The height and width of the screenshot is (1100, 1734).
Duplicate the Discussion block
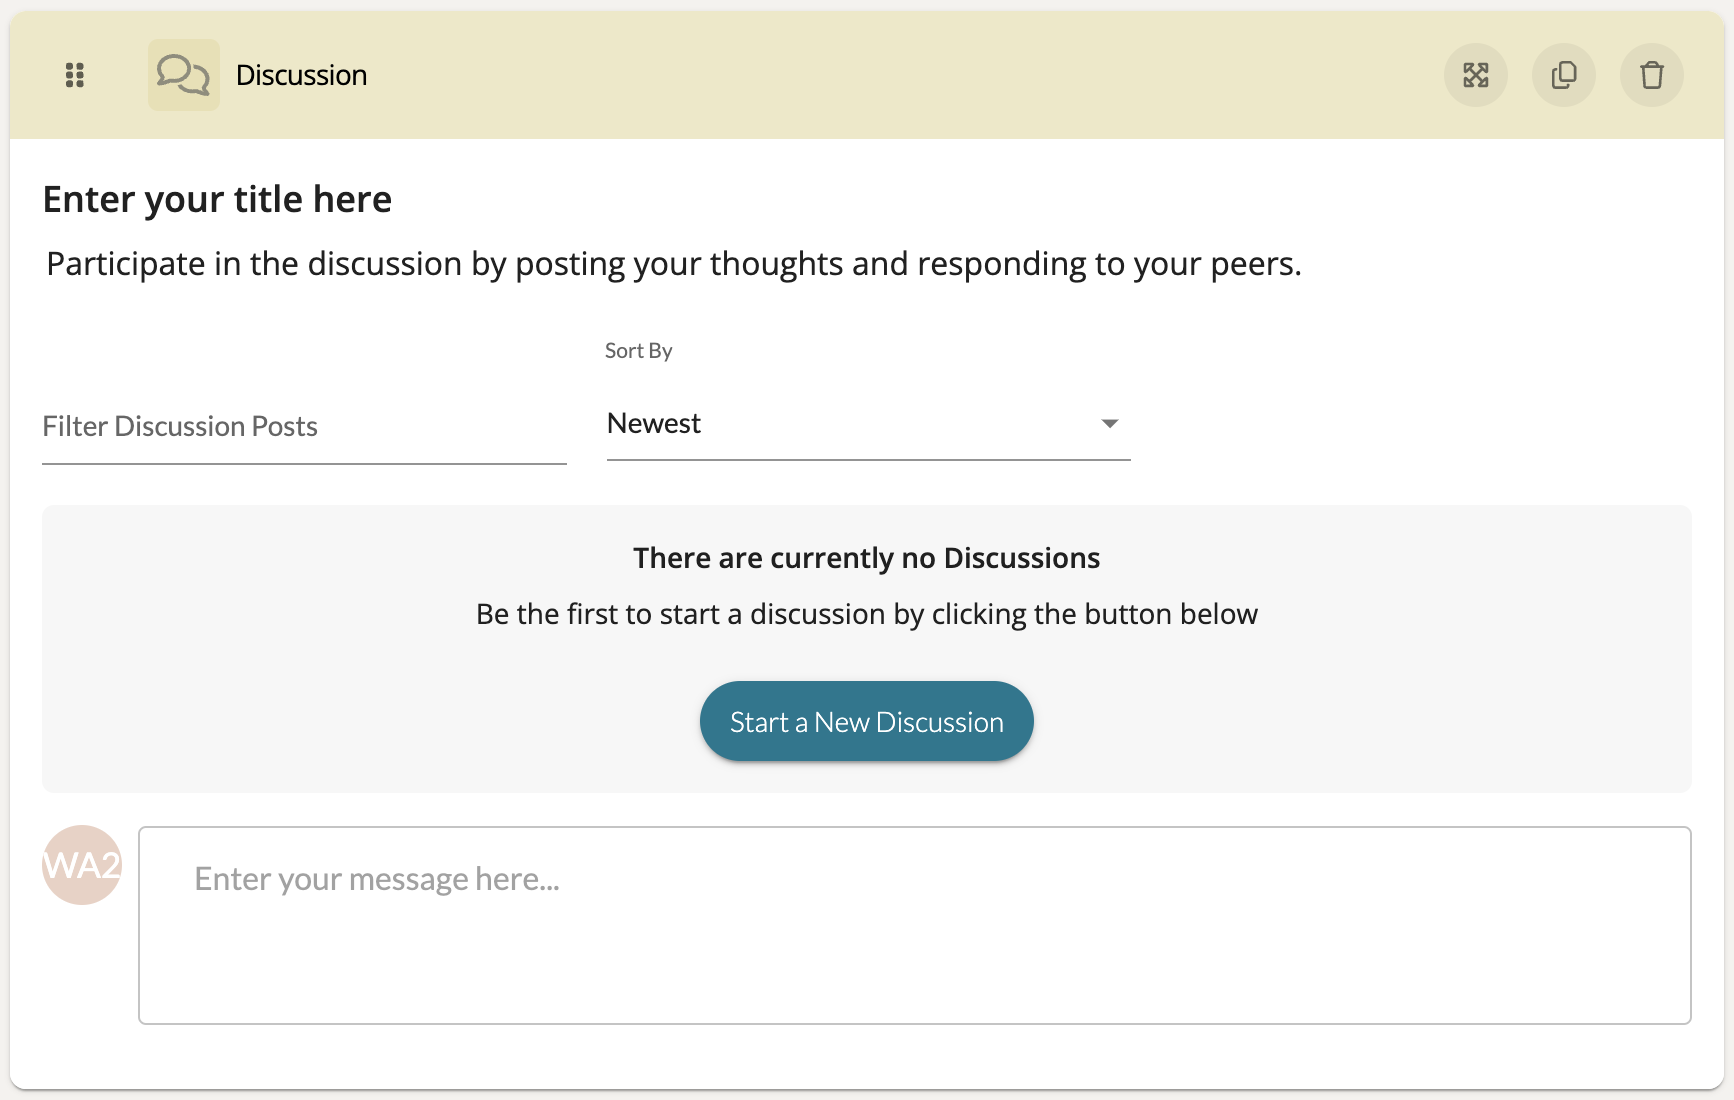[1564, 75]
